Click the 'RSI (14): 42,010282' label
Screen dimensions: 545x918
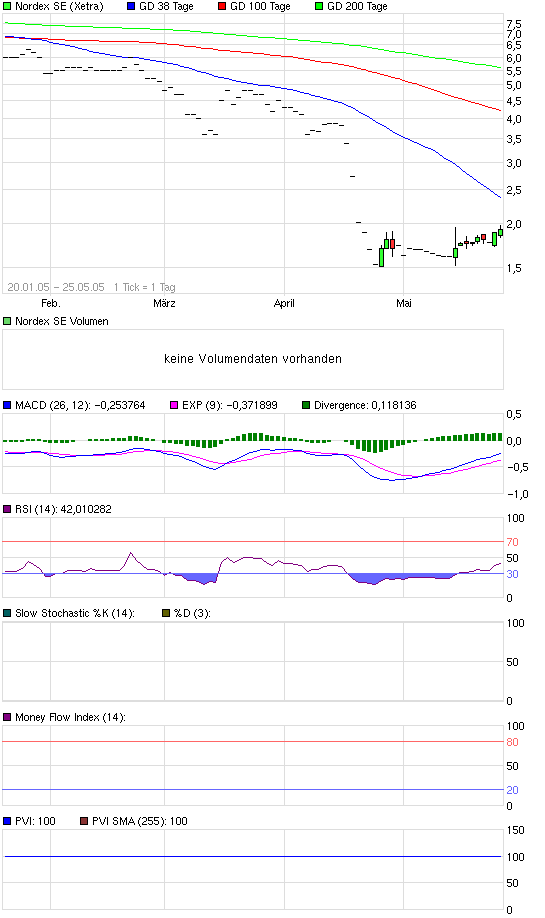(63, 509)
